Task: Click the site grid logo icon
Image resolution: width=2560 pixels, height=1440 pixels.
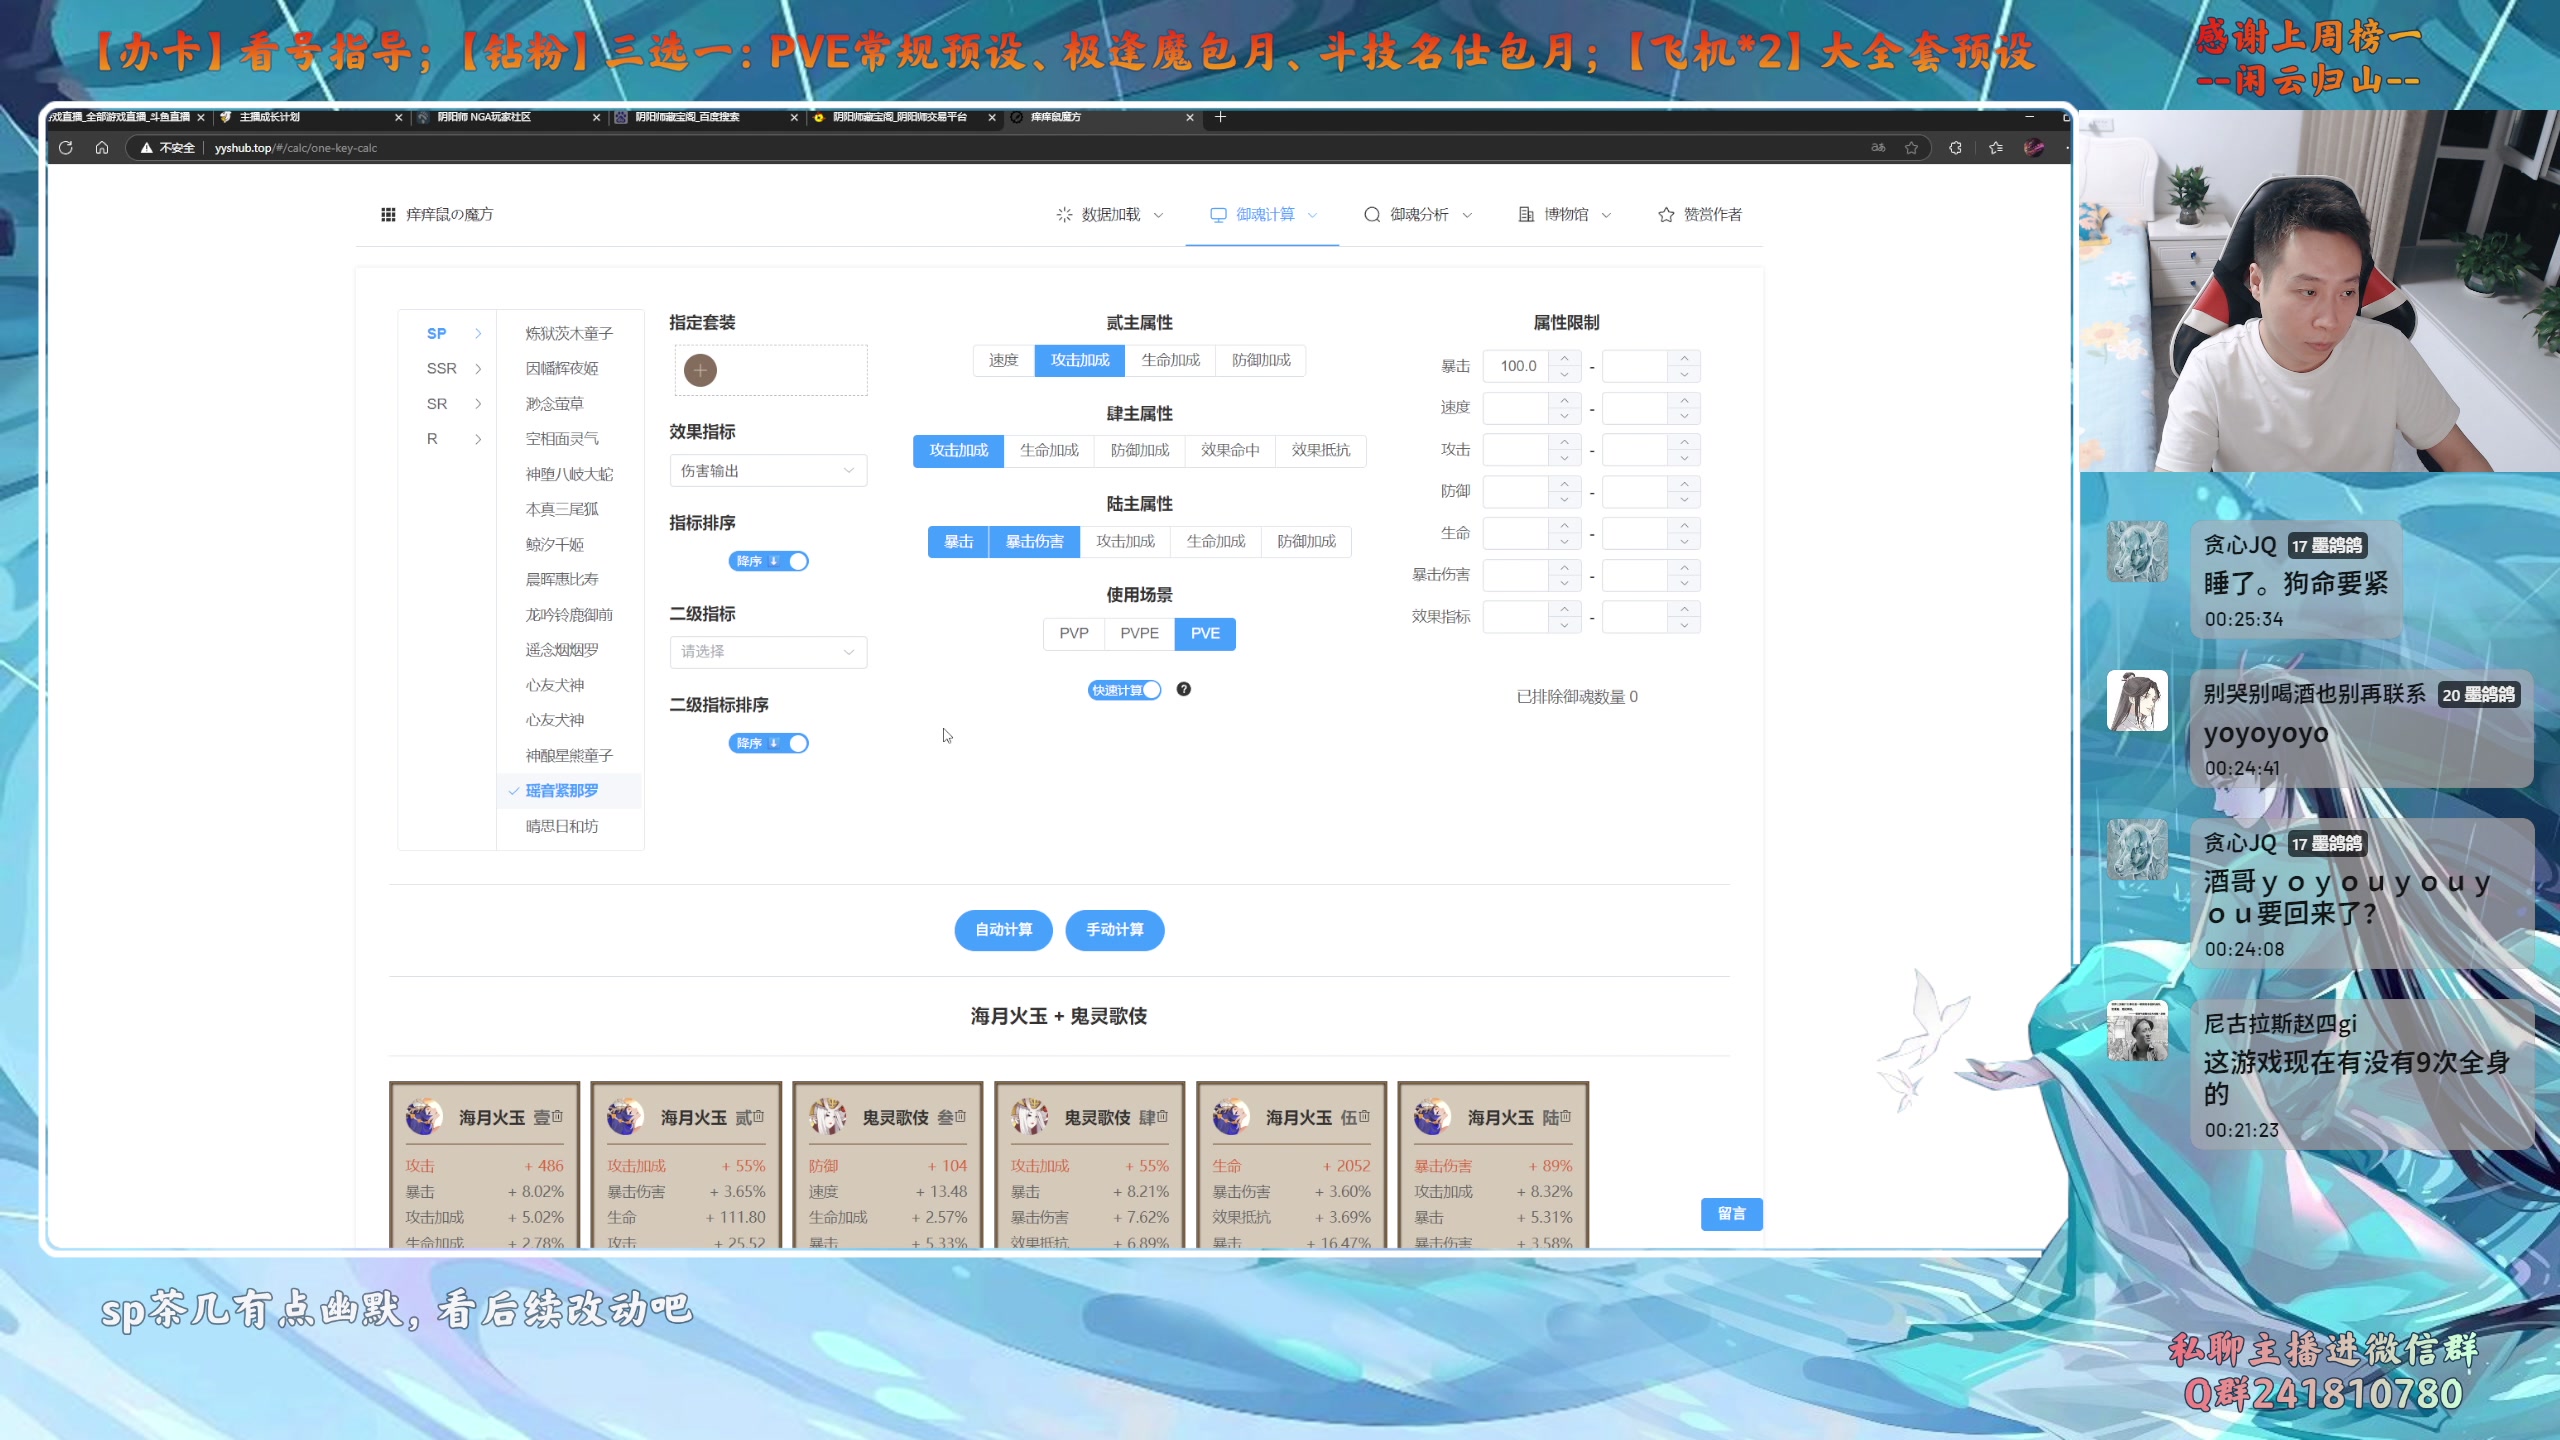Action: point(388,214)
